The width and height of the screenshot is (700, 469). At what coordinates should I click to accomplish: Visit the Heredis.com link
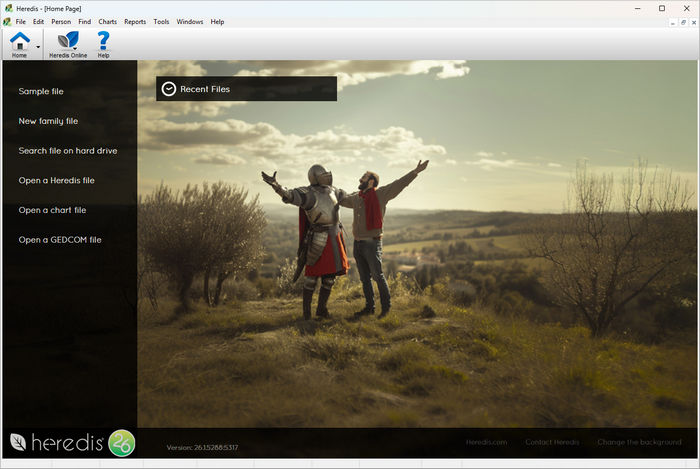(x=486, y=442)
